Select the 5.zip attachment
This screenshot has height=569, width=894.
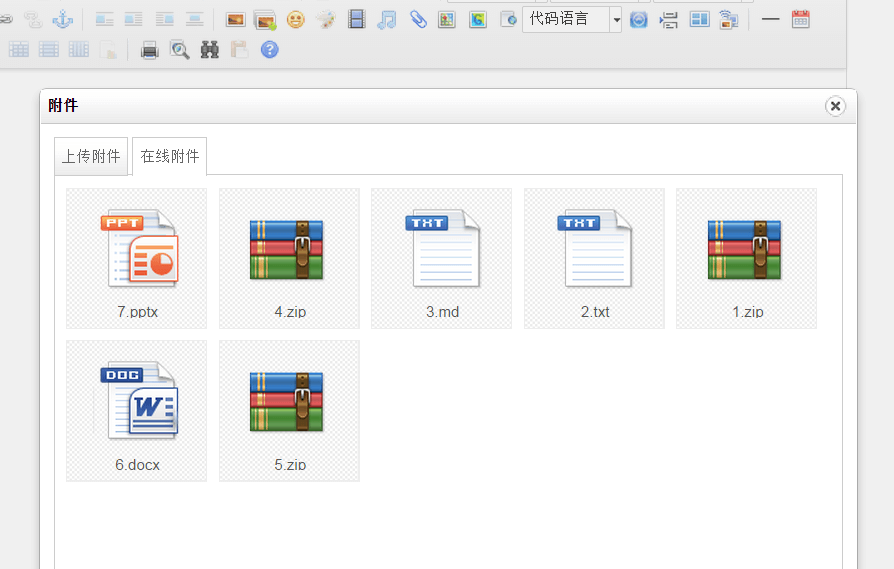[290, 411]
